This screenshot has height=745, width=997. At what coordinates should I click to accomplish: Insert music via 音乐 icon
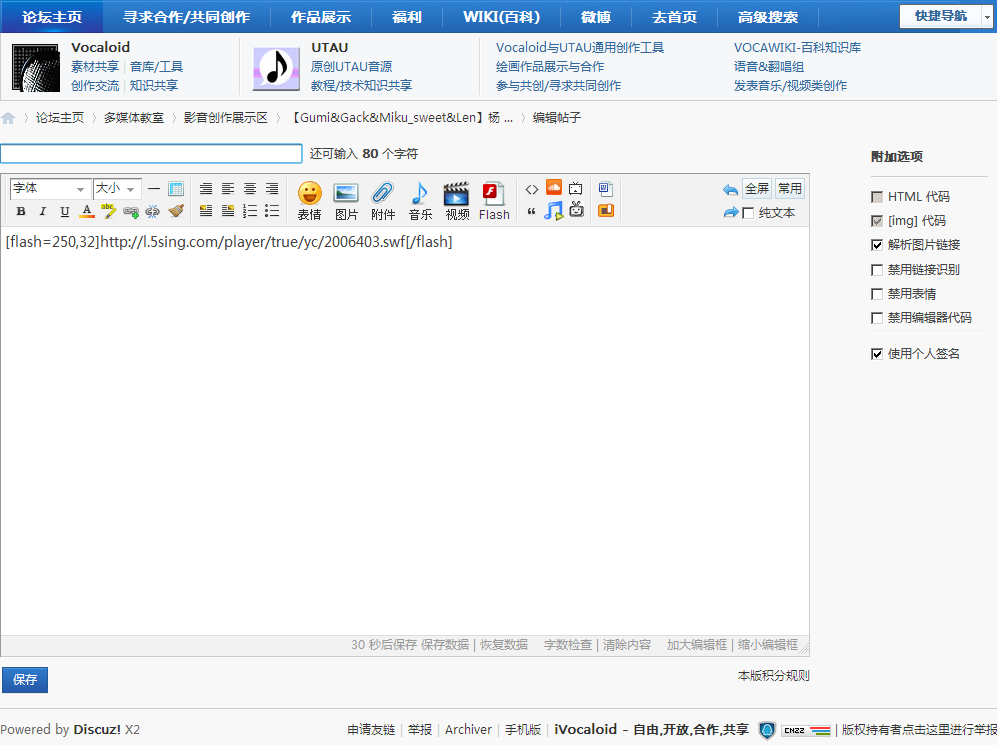[420, 201]
